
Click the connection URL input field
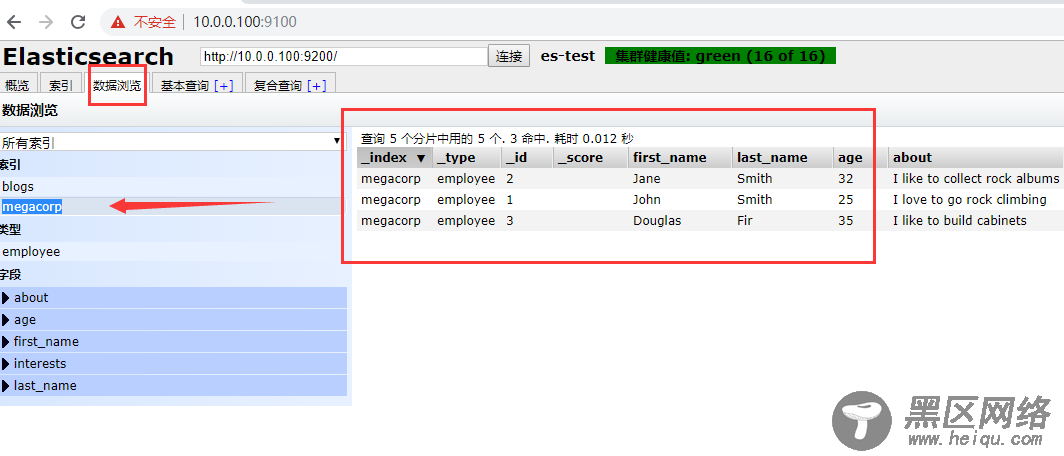(343, 56)
